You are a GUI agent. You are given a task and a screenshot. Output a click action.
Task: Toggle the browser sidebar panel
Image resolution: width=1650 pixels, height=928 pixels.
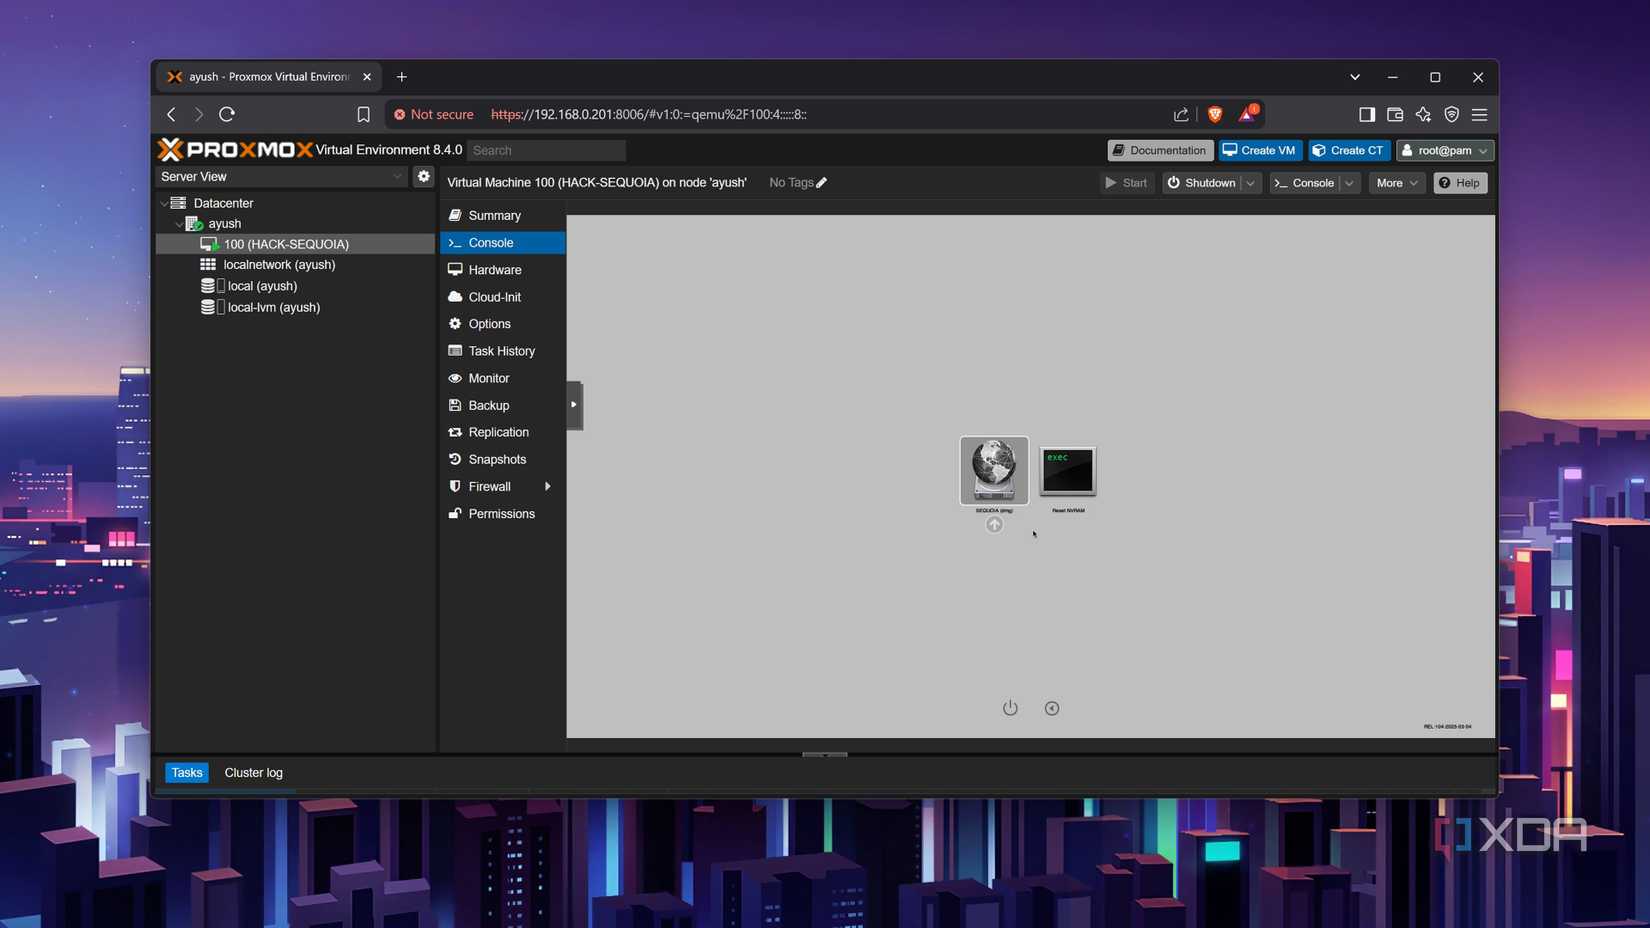pos(1367,114)
